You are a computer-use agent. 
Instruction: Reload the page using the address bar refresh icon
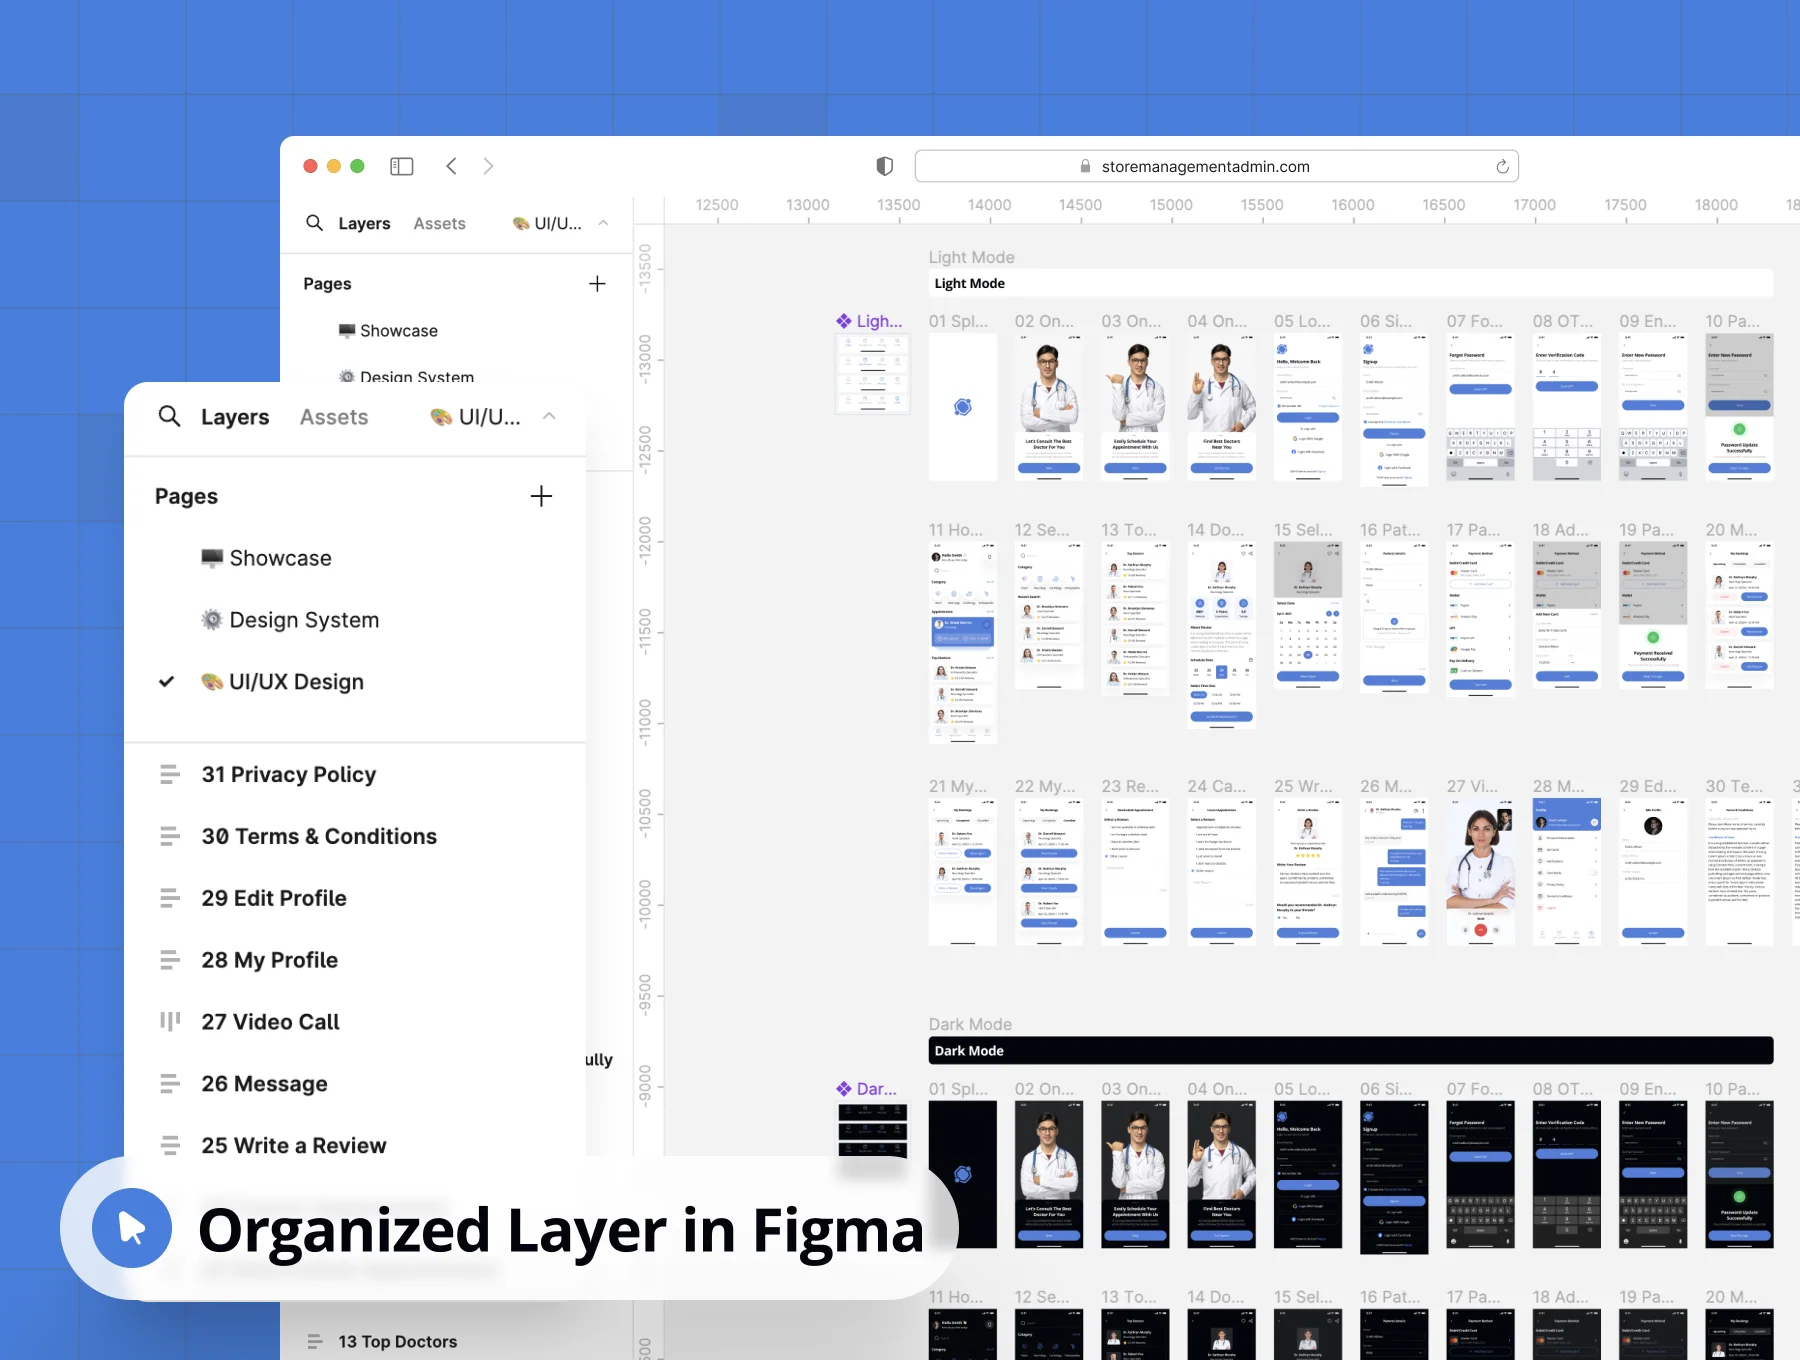(1502, 166)
